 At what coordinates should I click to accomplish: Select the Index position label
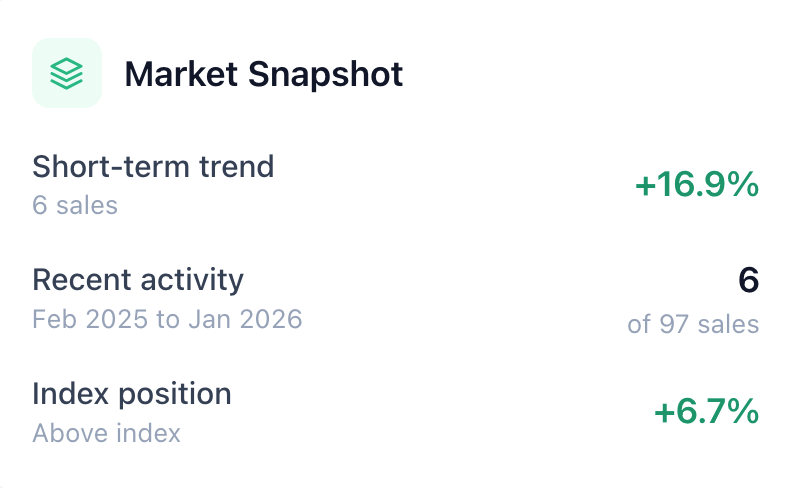132,394
